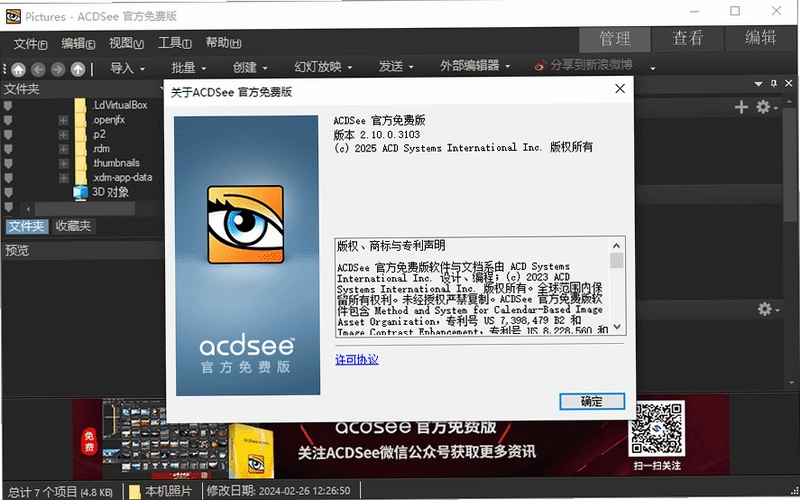
Task: Open the 视图 menu
Action: [126, 43]
